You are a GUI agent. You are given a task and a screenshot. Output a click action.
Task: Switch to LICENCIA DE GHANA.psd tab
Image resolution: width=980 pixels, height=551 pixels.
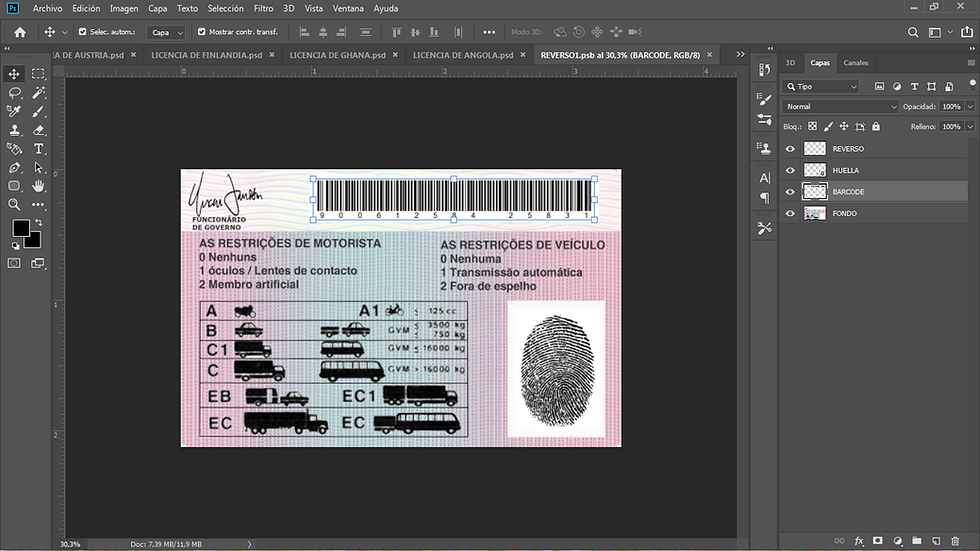338,55
